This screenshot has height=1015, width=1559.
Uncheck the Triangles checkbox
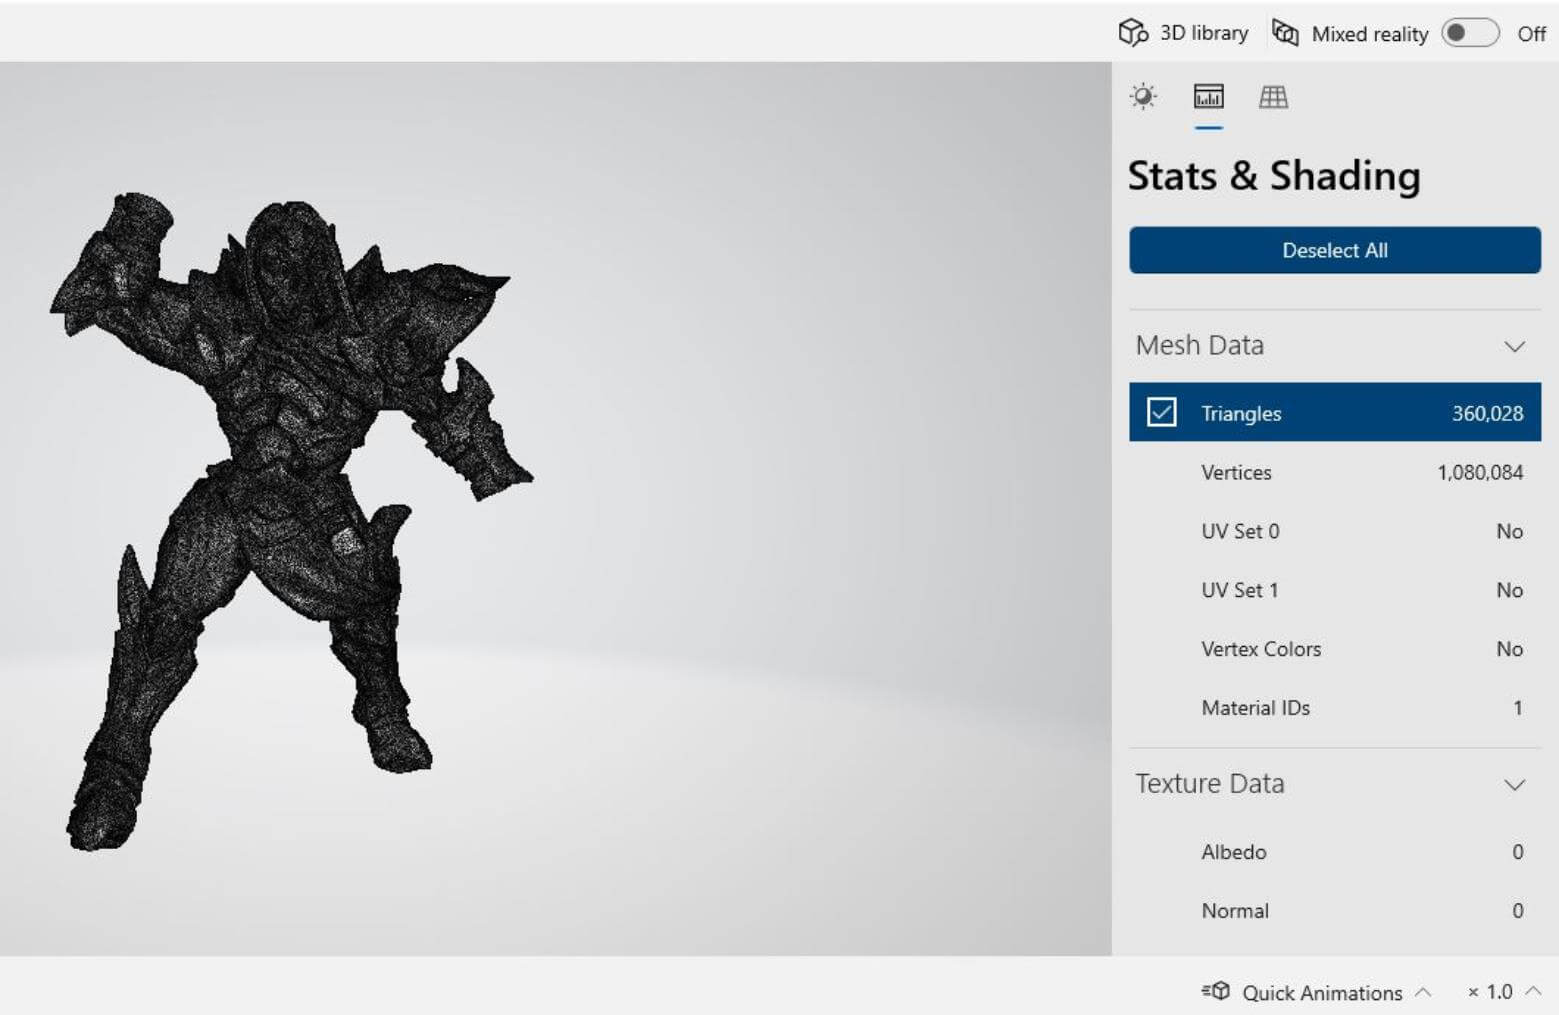point(1161,412)
